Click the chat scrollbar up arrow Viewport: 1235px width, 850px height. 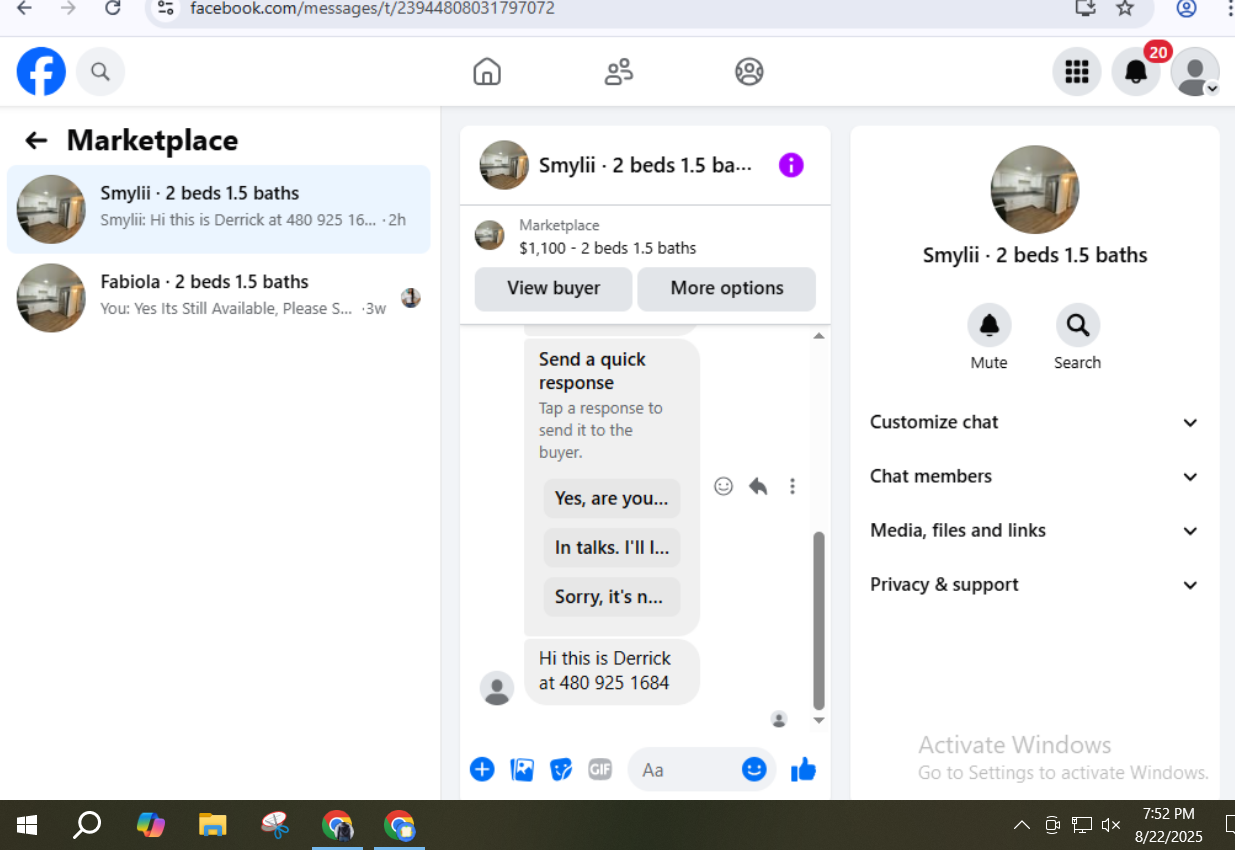pos(819,336)
